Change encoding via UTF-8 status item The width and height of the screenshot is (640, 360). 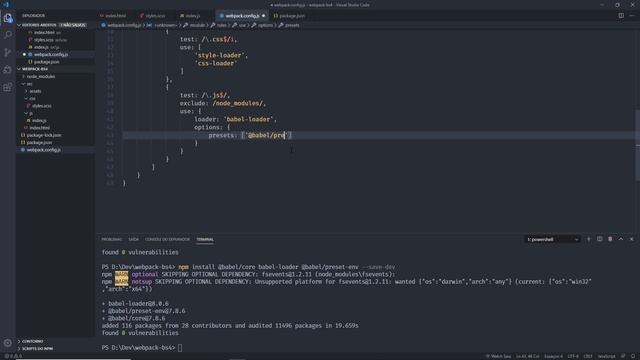[x=573, y=356]
